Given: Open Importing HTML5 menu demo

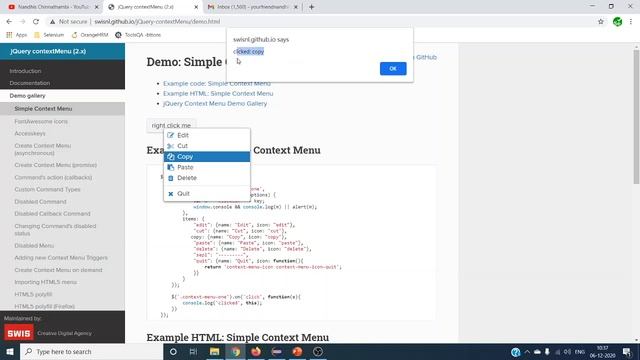Looking at the screenshot, I should pos(45,282).
